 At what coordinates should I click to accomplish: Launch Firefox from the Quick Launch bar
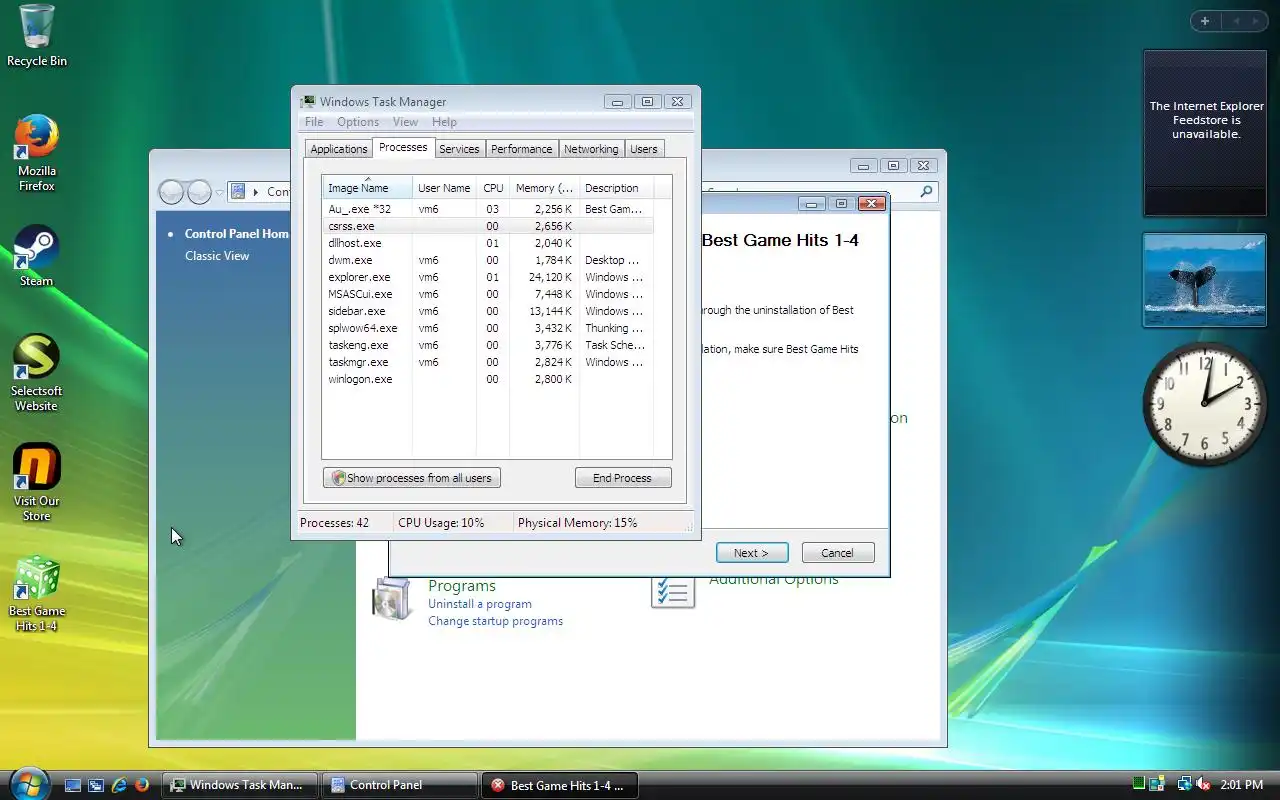tap(142, 785)
